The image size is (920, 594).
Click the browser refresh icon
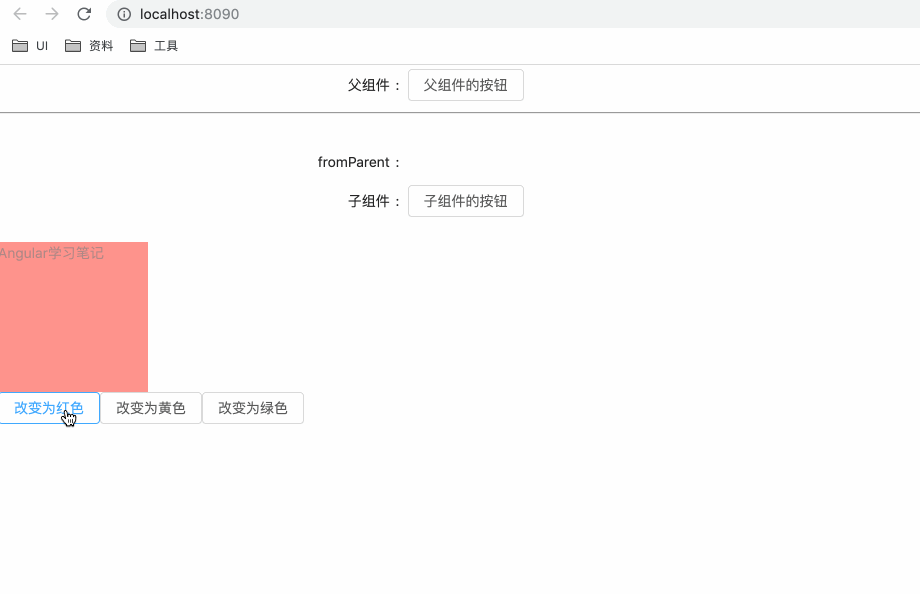(x=84, y=14)
